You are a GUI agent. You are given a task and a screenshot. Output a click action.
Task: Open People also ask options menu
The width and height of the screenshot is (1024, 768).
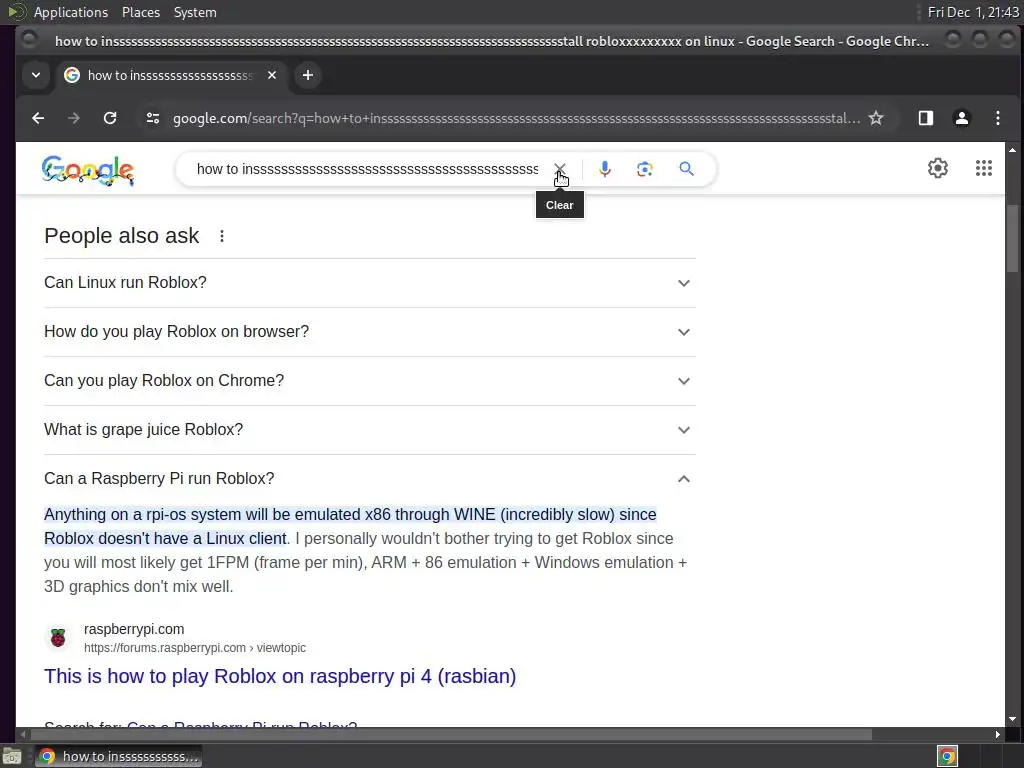(222, 236)
